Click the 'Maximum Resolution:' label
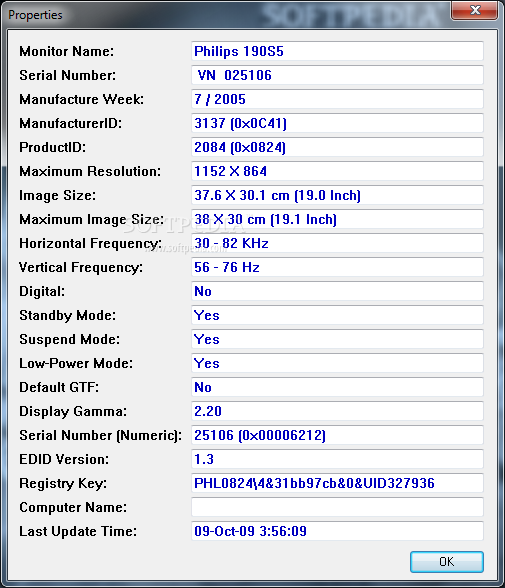The height and width of the screenshot is (588, 505). (x=90, y=171)
